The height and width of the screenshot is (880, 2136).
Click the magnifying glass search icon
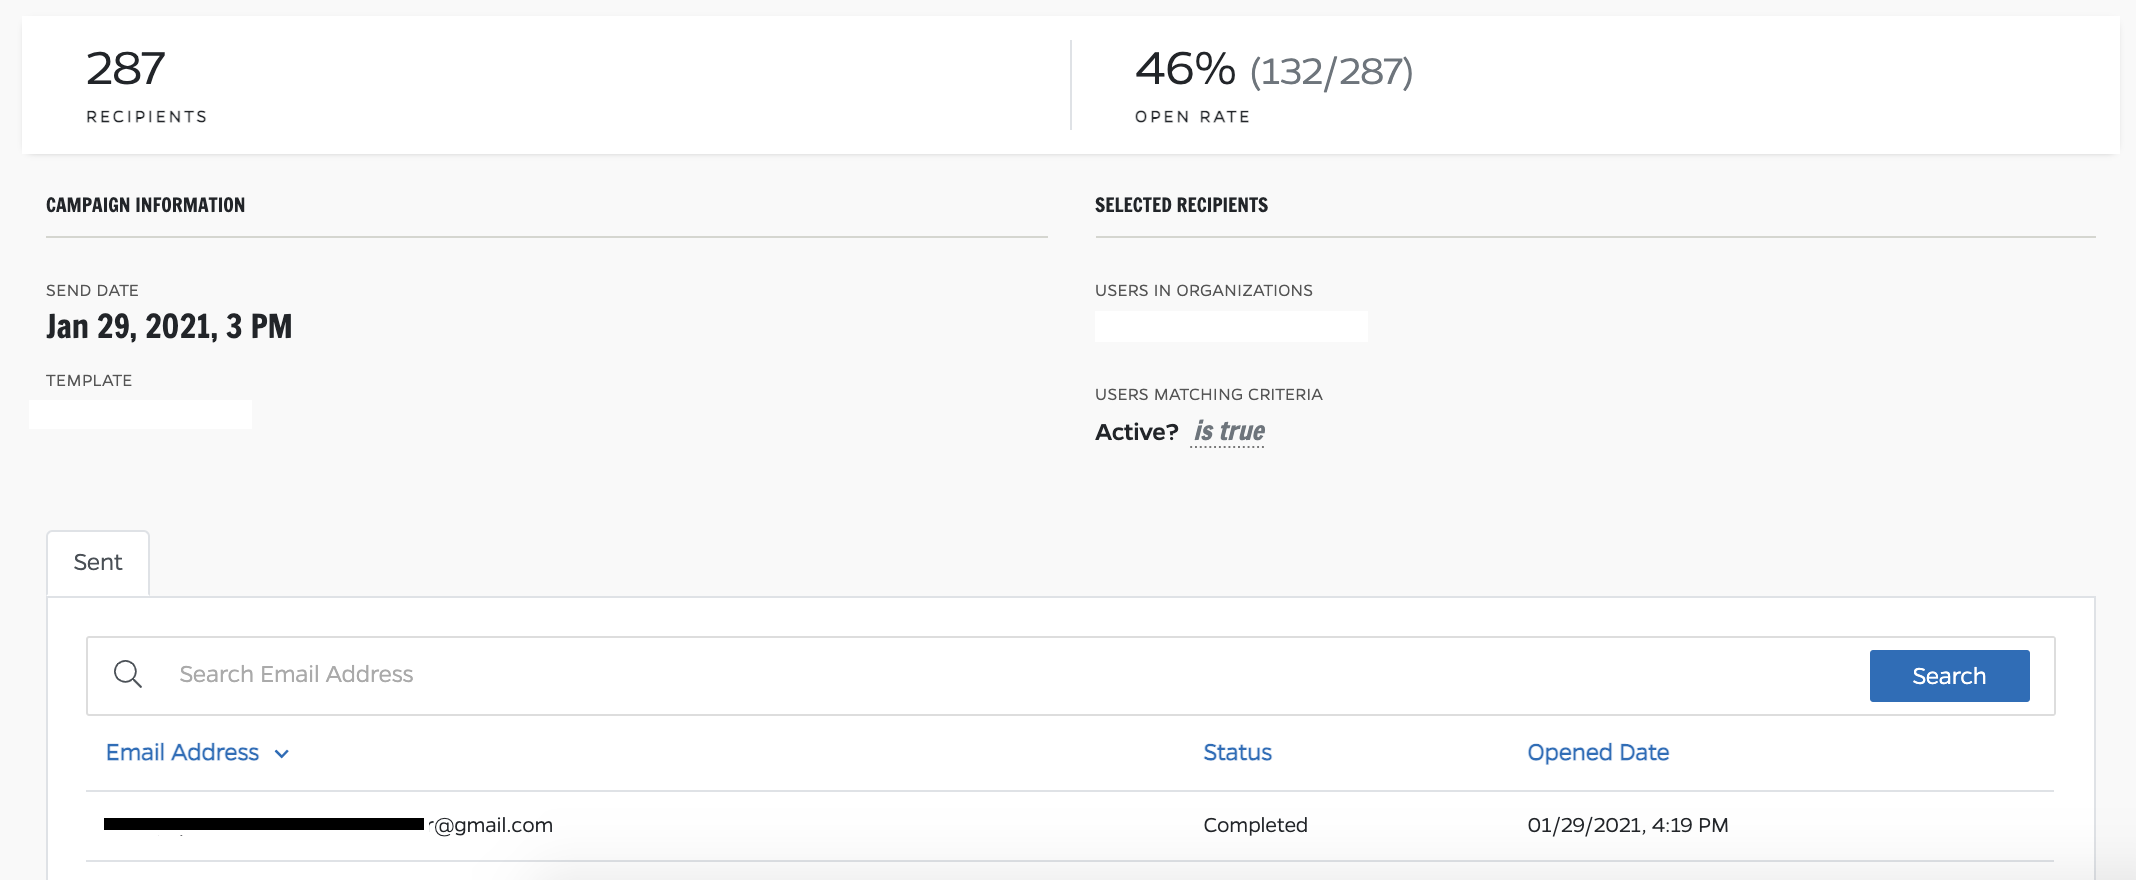click(128, 674)
